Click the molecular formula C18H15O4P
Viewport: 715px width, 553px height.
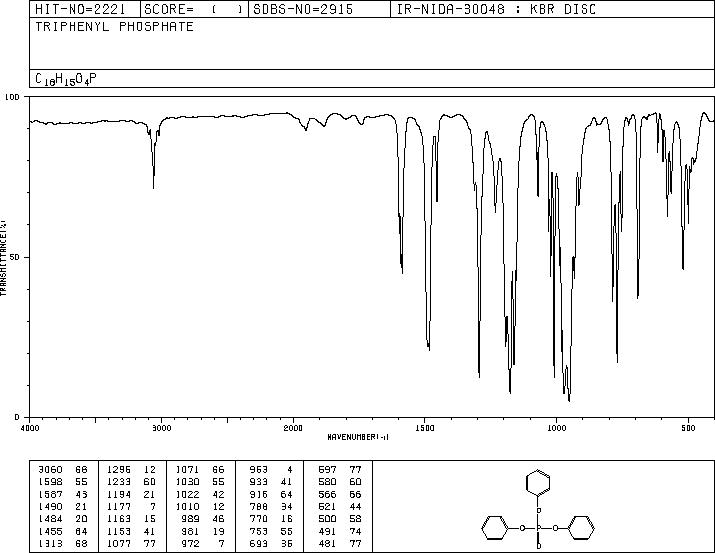pos(66,79)
